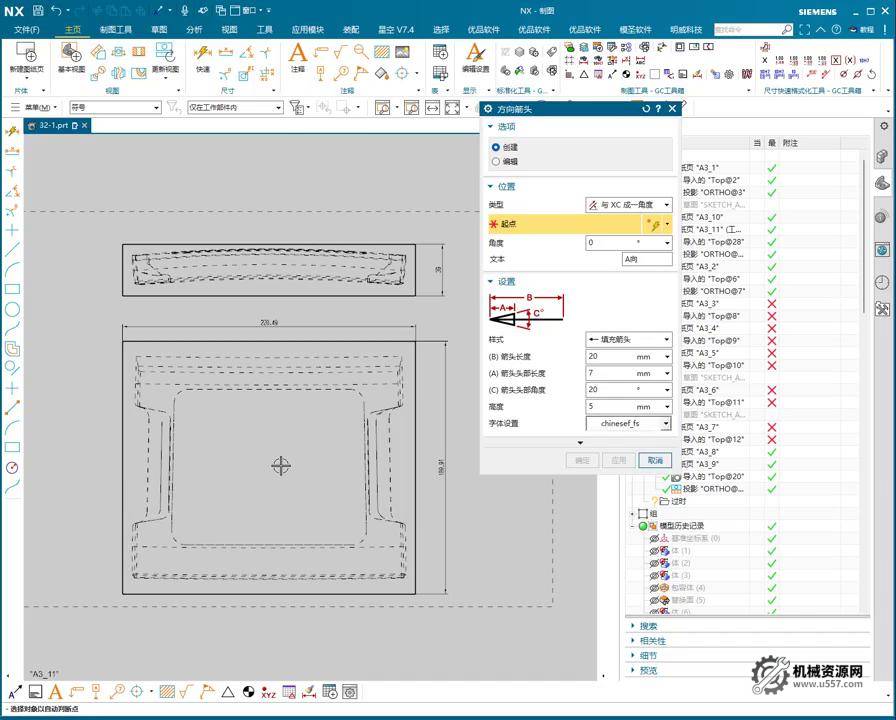Click the 注释 (Note) annotation icon
This screenshot has height=720, width=896.
tap(299, 54)
